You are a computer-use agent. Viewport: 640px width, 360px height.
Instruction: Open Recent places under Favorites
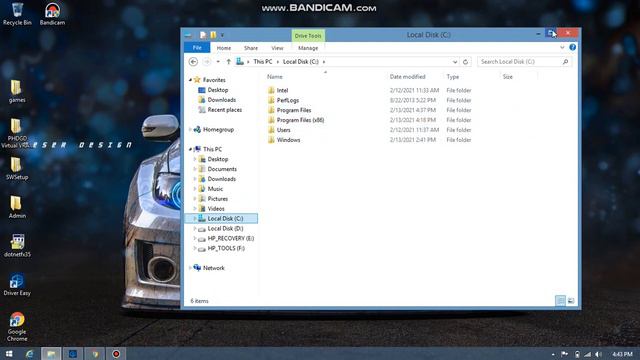pyautogui.click(x=224, y=110)
